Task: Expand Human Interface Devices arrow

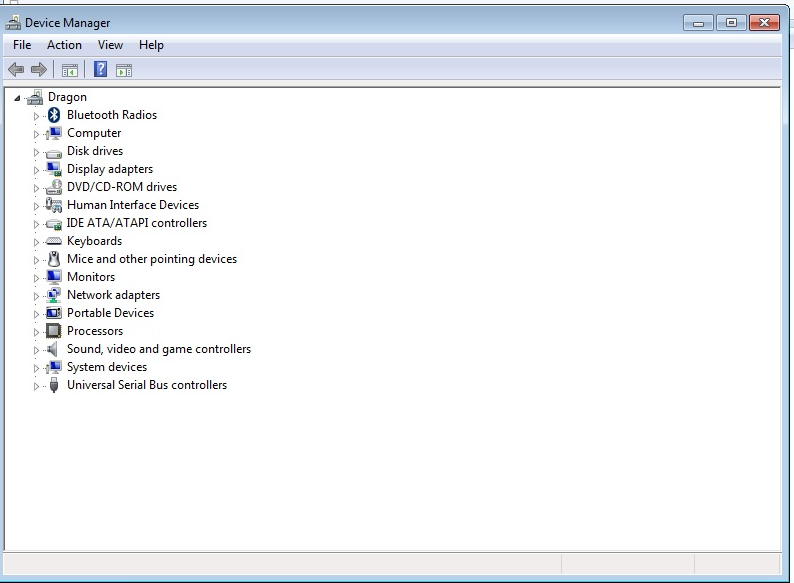Action: point(36,206)
